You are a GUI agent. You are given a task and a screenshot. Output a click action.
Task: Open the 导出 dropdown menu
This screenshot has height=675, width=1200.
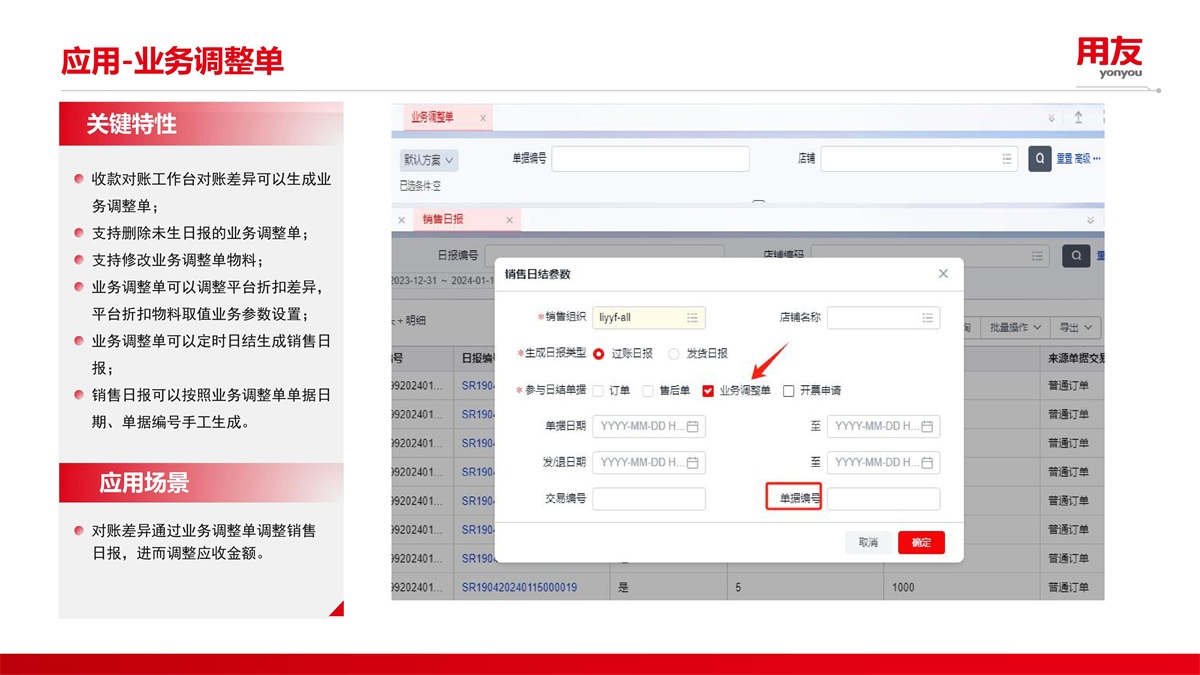coord(1075,327)
